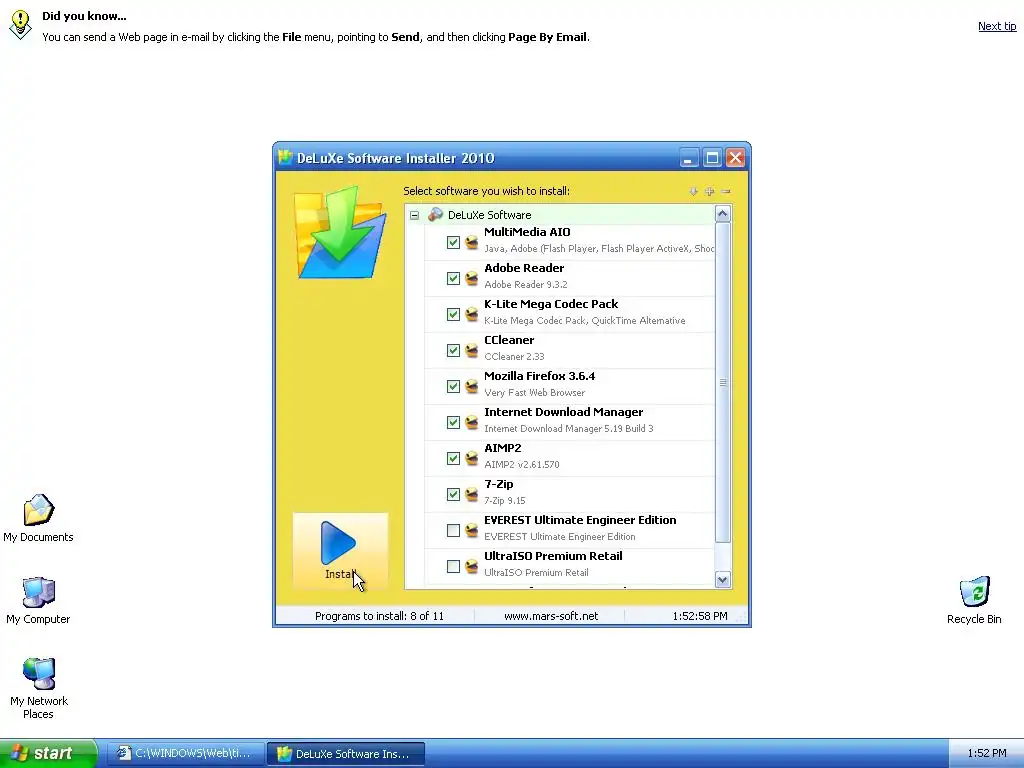Viewport: 1024px width, 768px height.
Task: Select the Adobe Reader 9.3.2 description
Action: 526,285
